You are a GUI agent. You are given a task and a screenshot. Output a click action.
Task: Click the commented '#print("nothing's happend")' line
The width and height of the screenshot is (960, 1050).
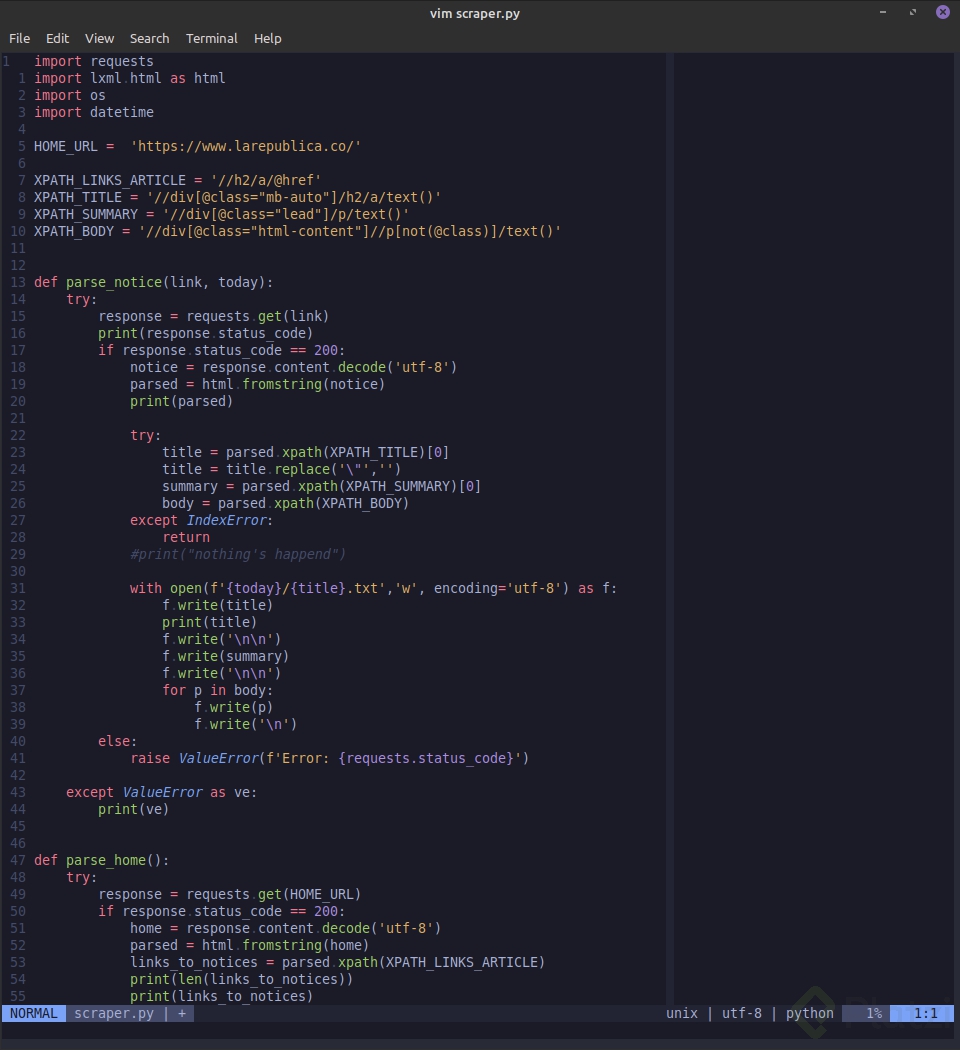coord(238,554)
